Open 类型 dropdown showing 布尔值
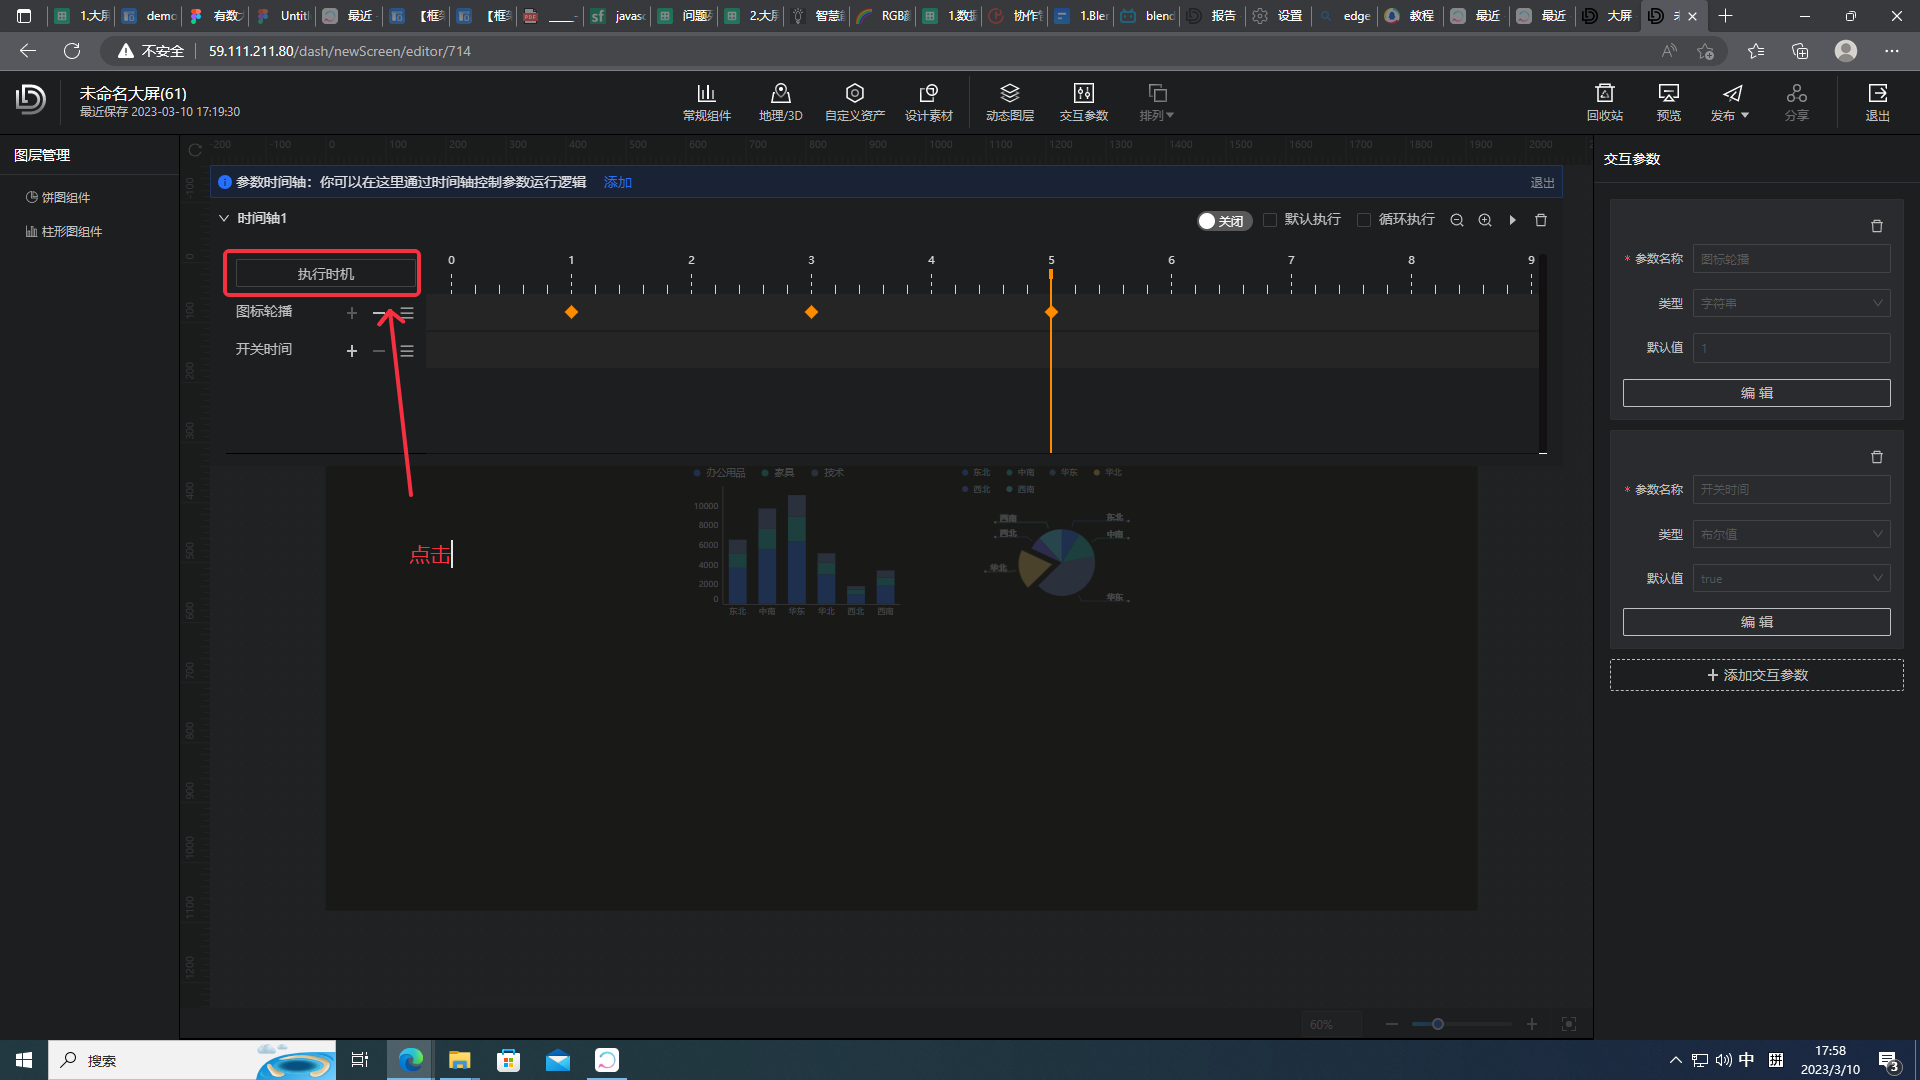 tap(1791, 534)
